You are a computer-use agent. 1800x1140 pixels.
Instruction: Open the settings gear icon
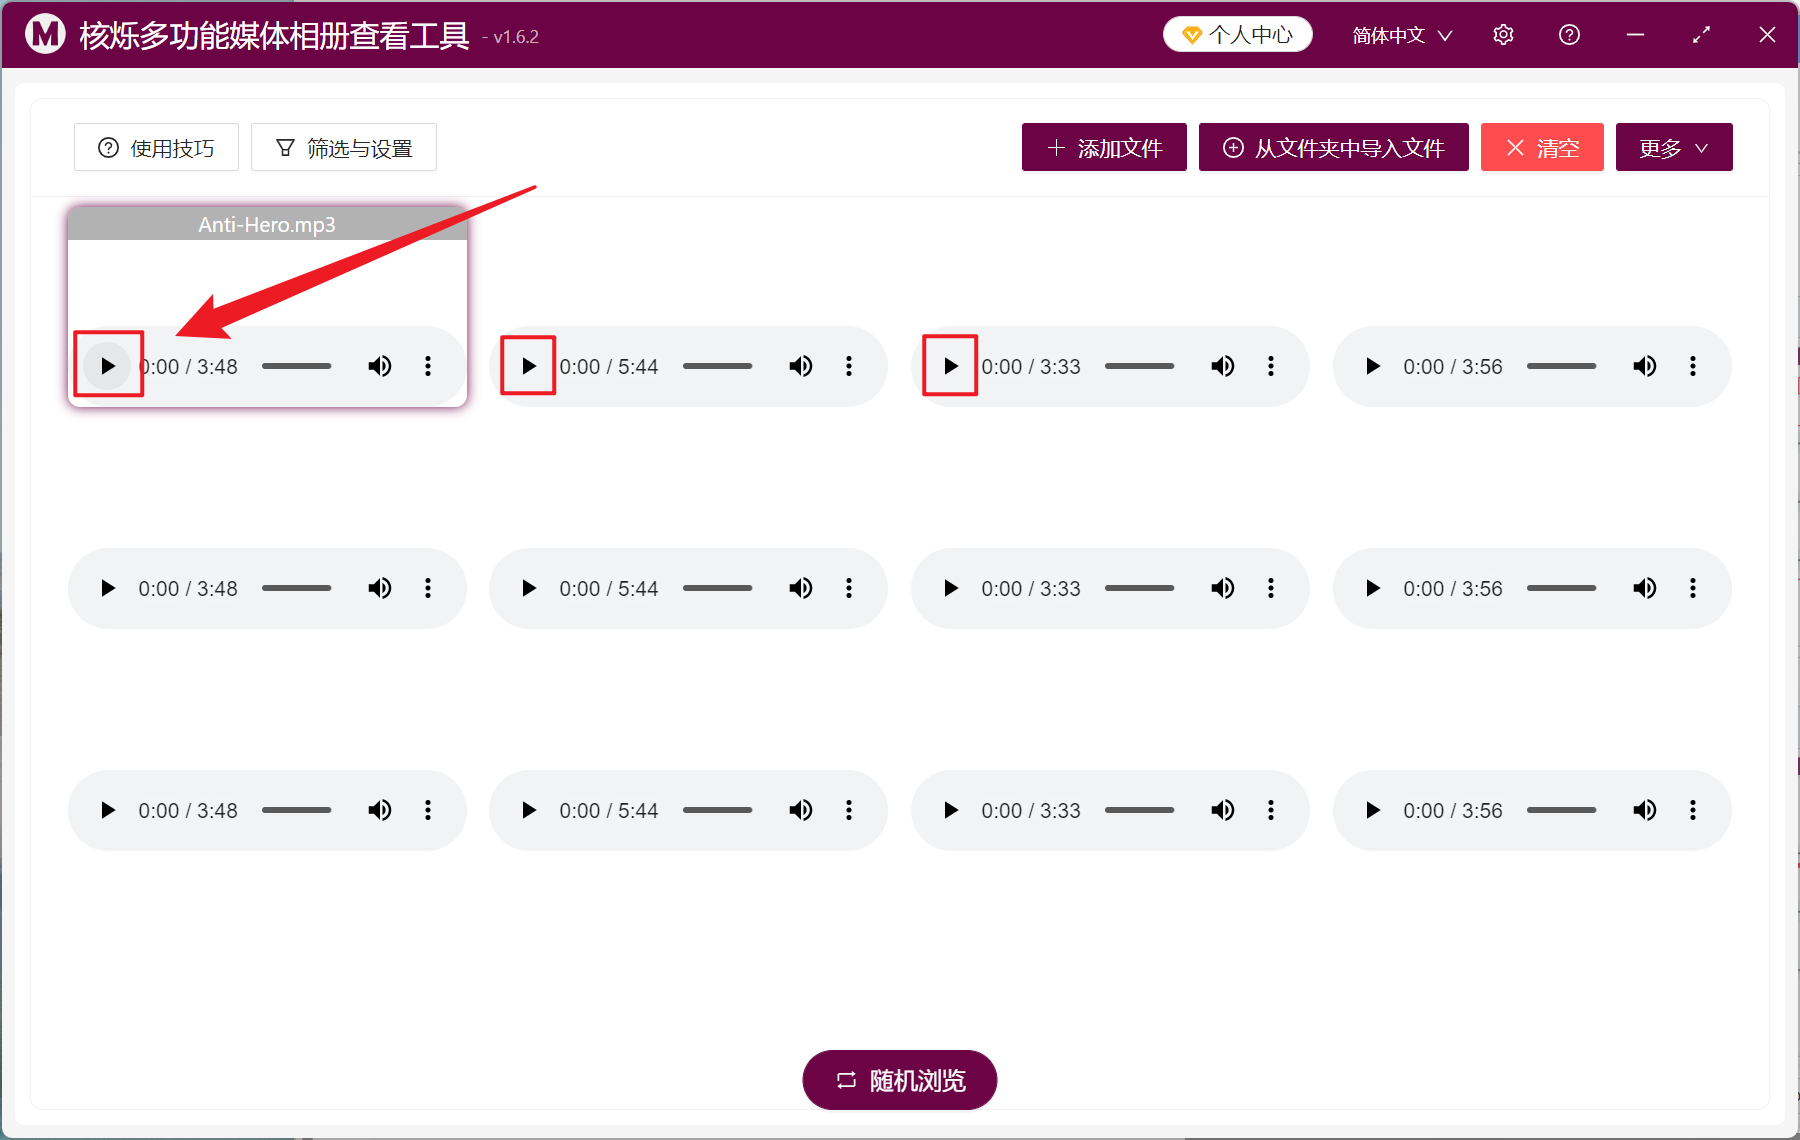[1503, 34]
